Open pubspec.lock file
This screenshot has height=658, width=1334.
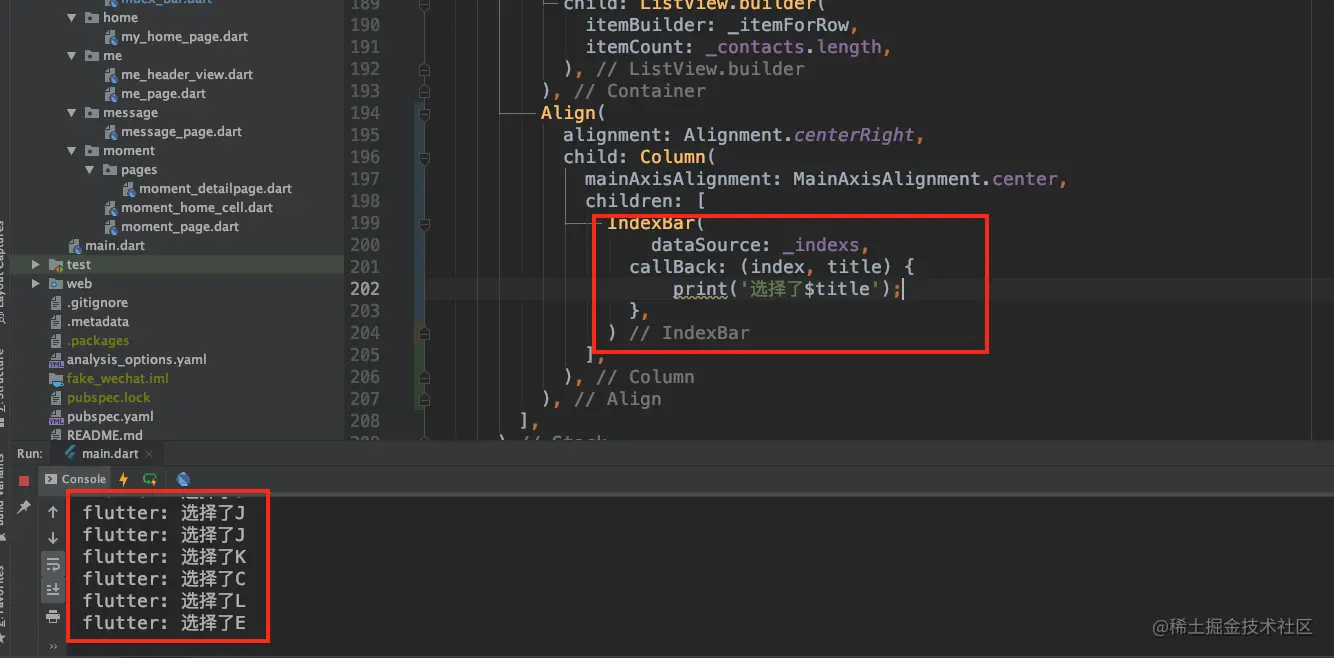(109, 398)
